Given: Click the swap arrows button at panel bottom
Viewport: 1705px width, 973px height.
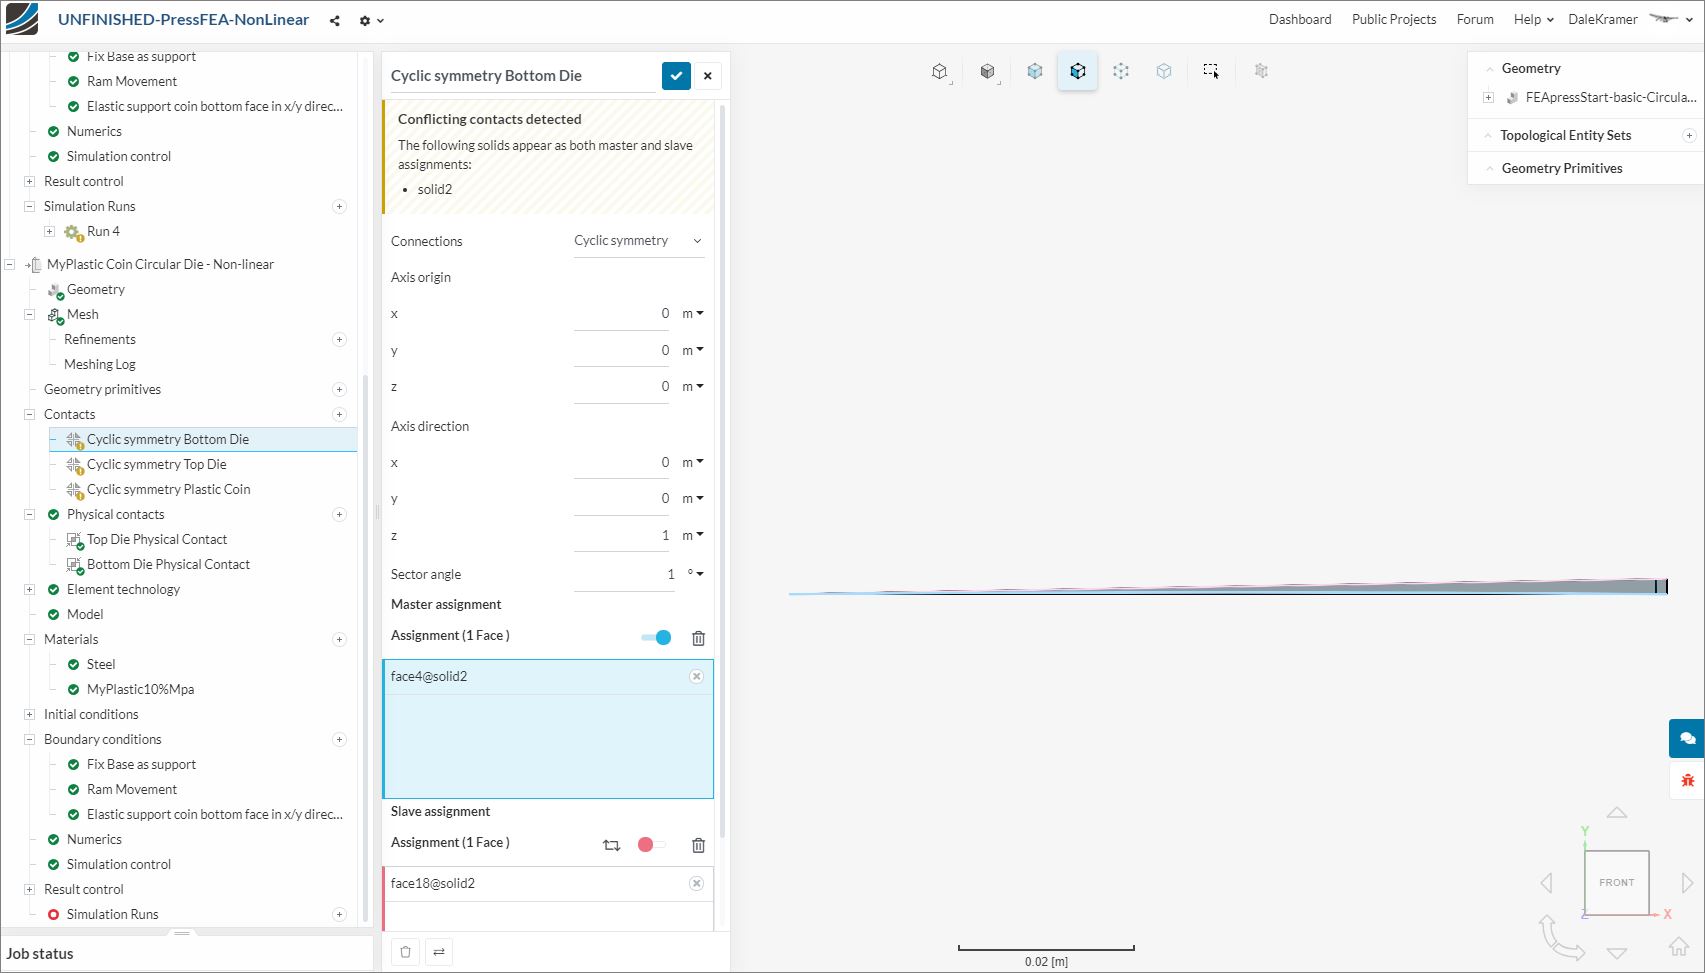Looking at the screenshot, I should click(x=439, y=952).
